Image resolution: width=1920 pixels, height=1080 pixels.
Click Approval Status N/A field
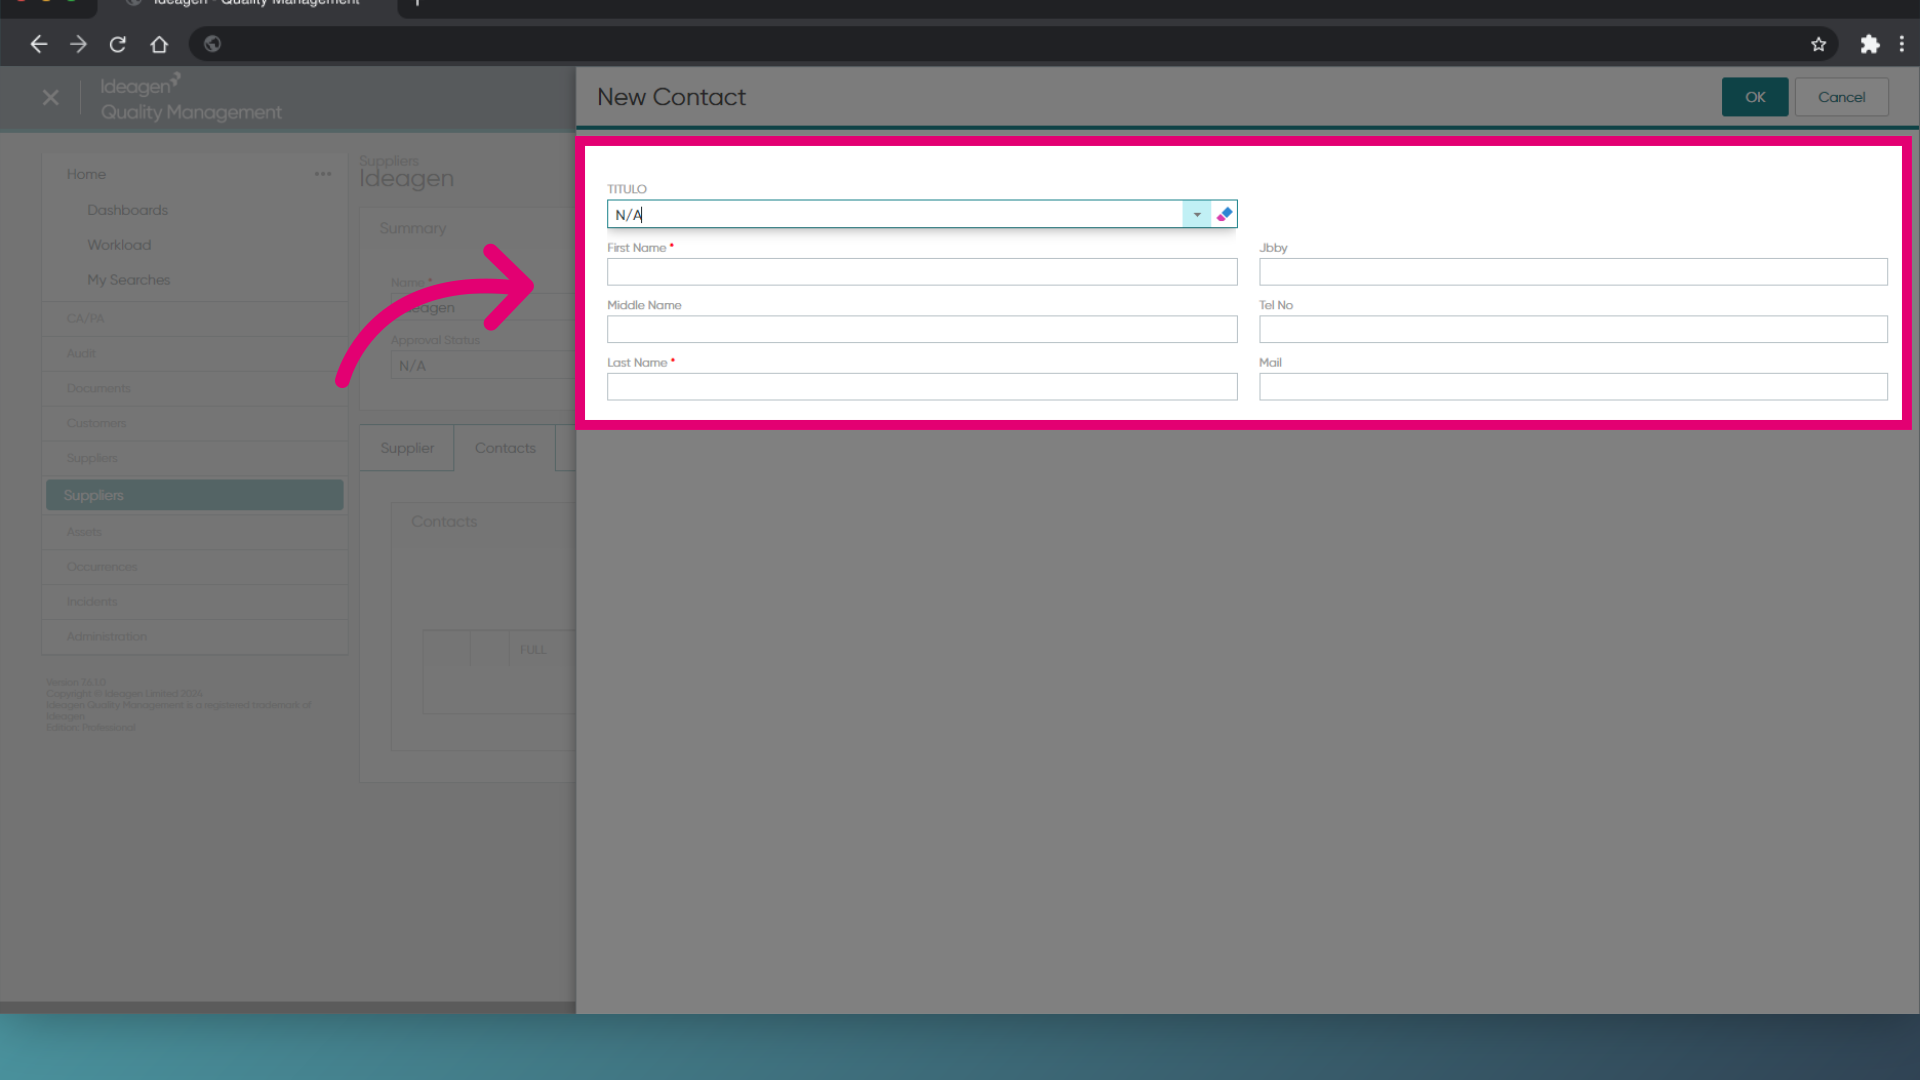(485, 366)
